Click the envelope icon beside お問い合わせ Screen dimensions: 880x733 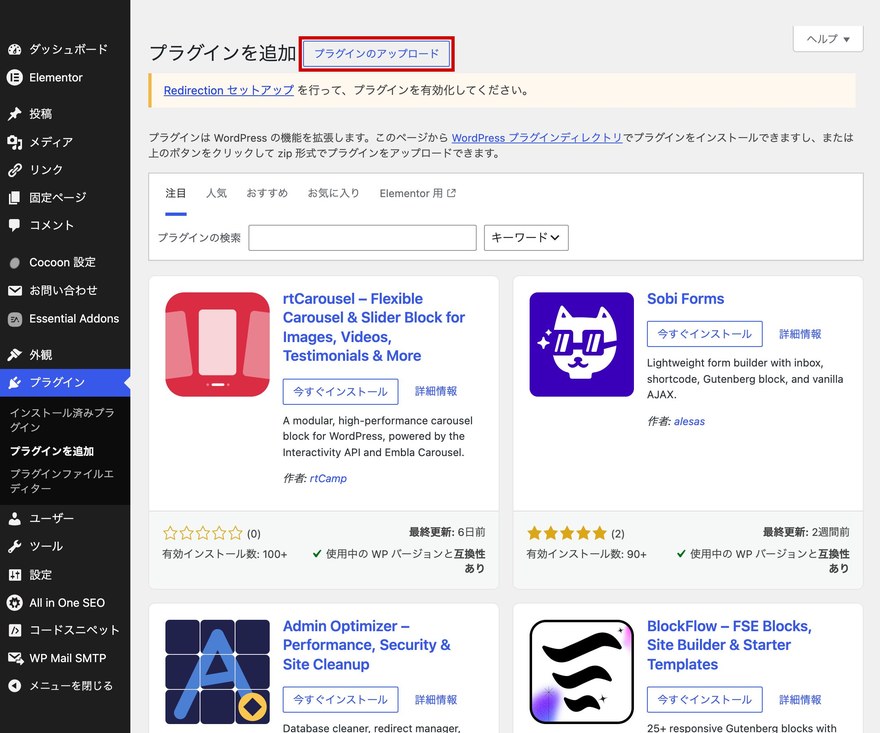click(15, 291)
